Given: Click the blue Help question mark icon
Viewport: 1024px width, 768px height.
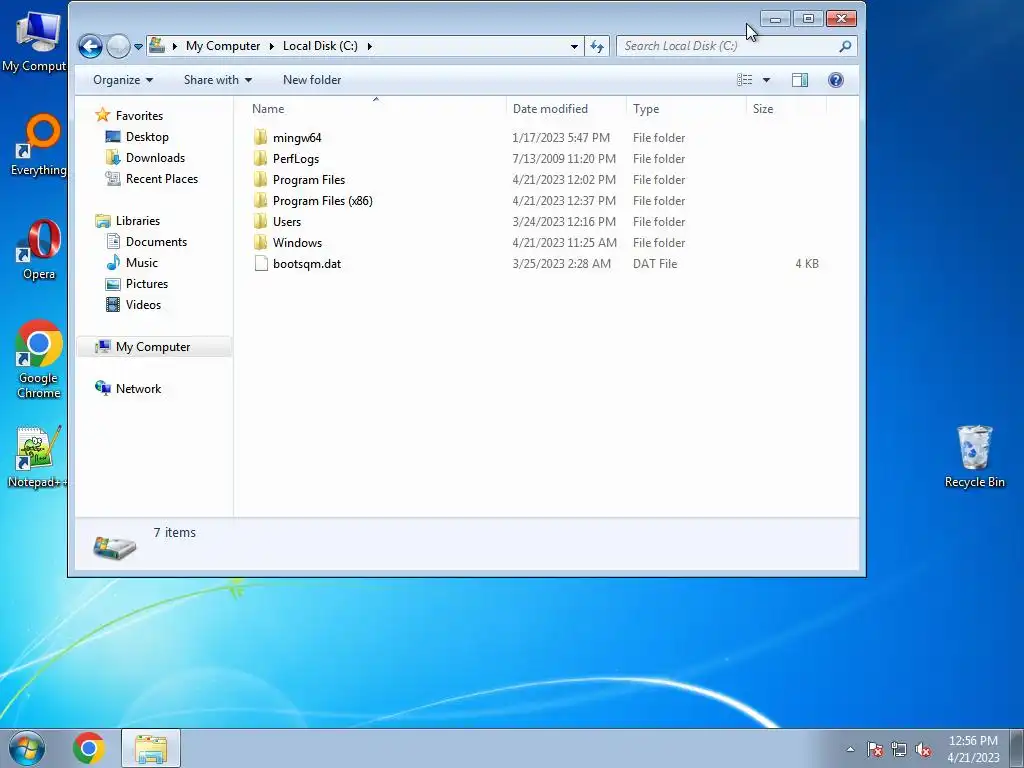Looking at the screenshot, I should 836,80.
